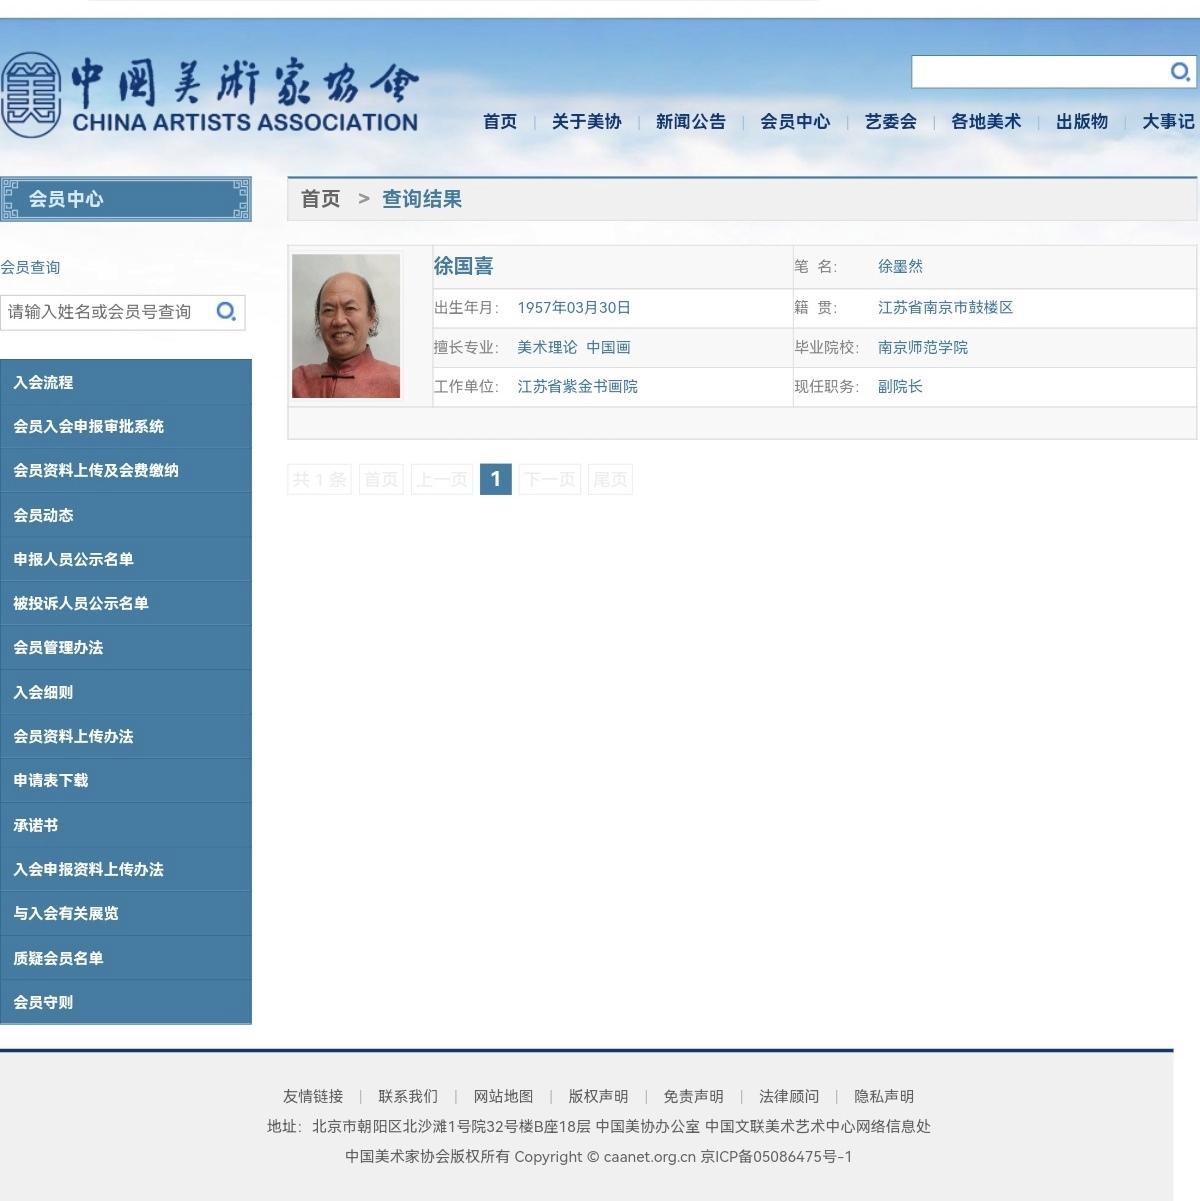Select sidebar item 入会细则
The height and width of the screenshot is (1201, 1200).
pyautogui.click(x=126, y=692)
